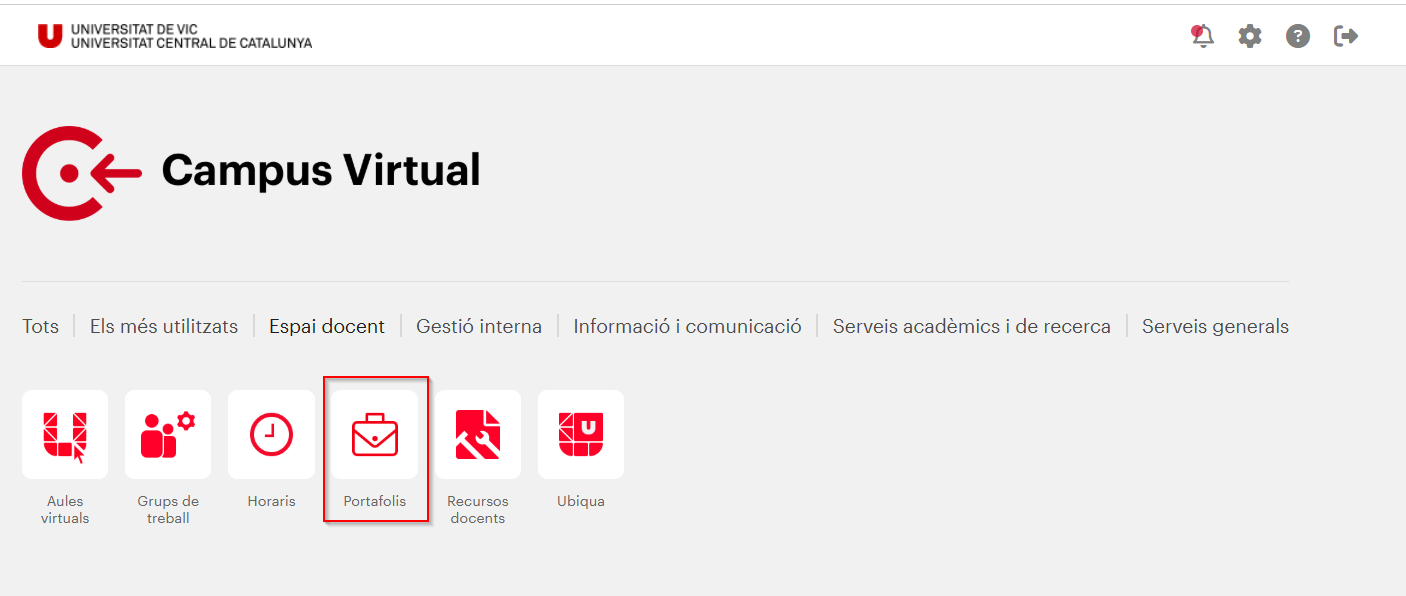The image size is (1406, 596).
Task: Select the Tots category tab
Action: click(41, 326)
